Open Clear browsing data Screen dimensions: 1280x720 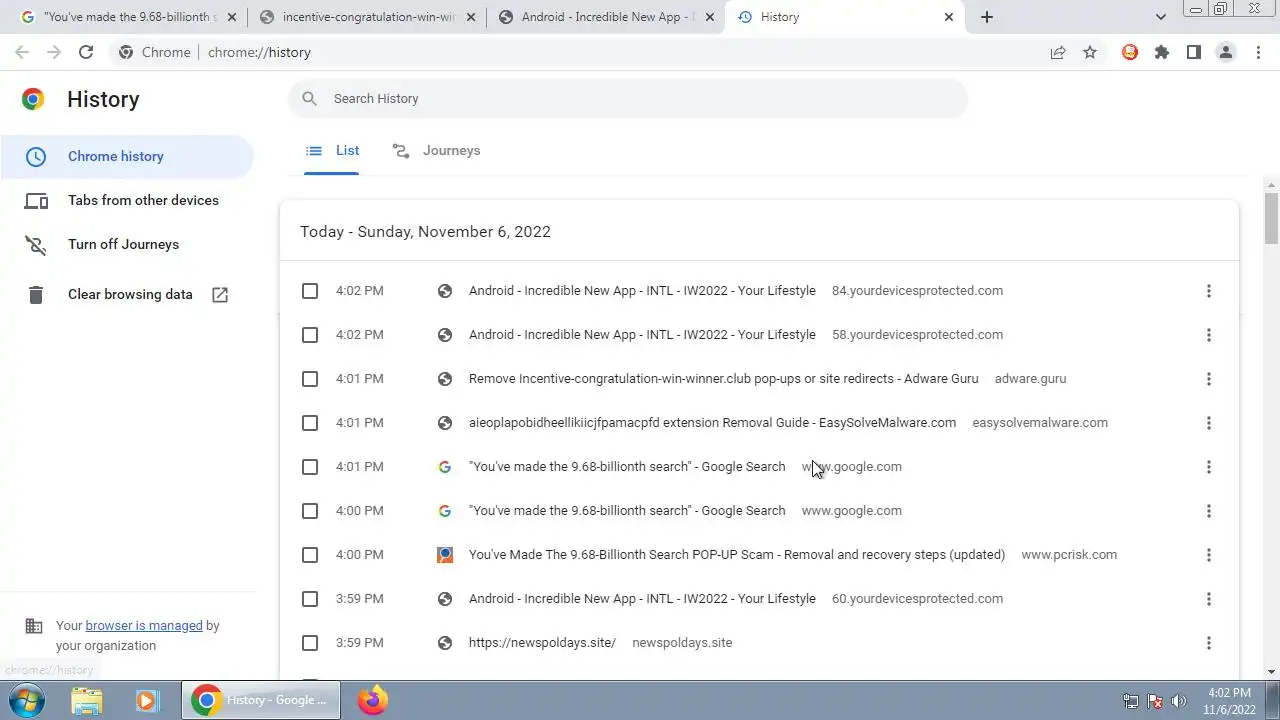coord(127,294)
